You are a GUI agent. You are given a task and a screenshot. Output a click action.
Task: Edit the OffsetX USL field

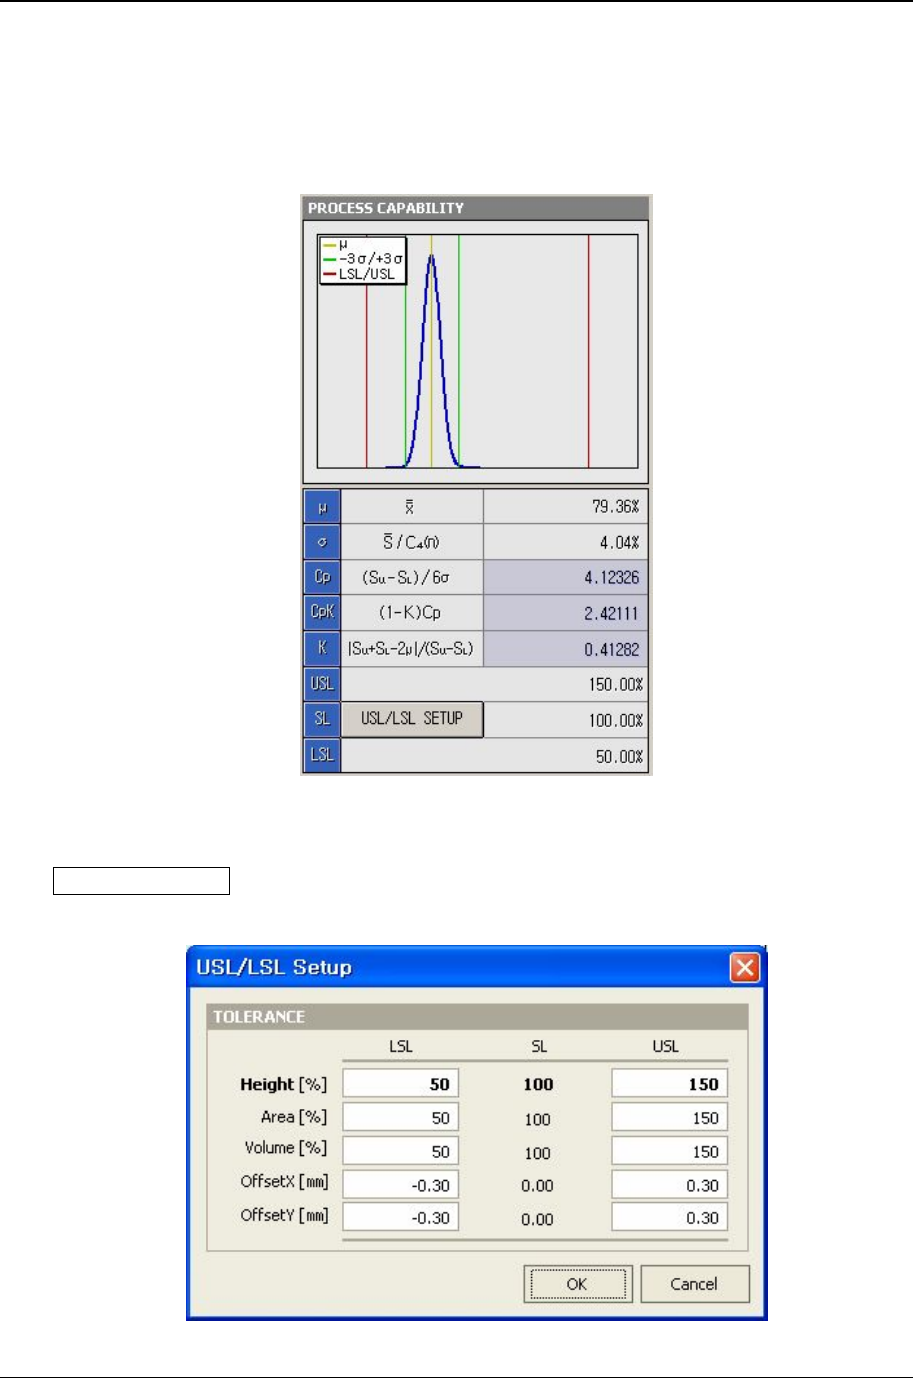(669, 1185)
